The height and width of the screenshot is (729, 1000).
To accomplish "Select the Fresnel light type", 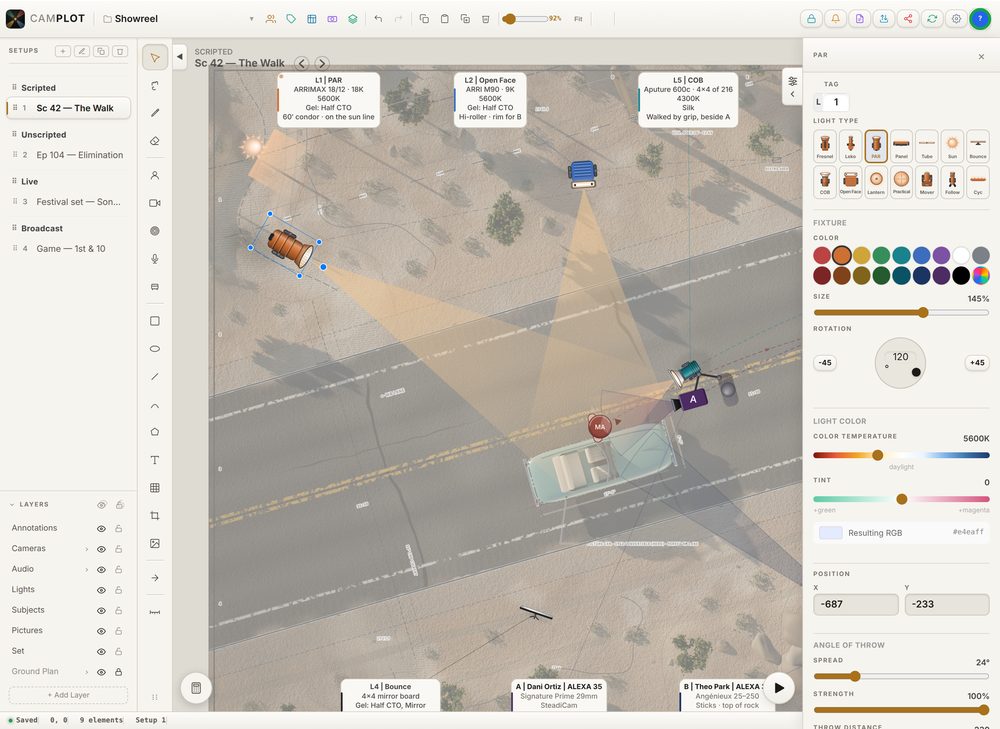I will 825,146.
